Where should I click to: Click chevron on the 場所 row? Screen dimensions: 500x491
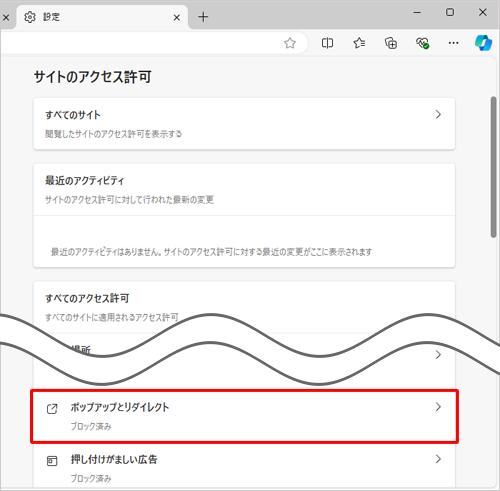click(x=438, y=355)
